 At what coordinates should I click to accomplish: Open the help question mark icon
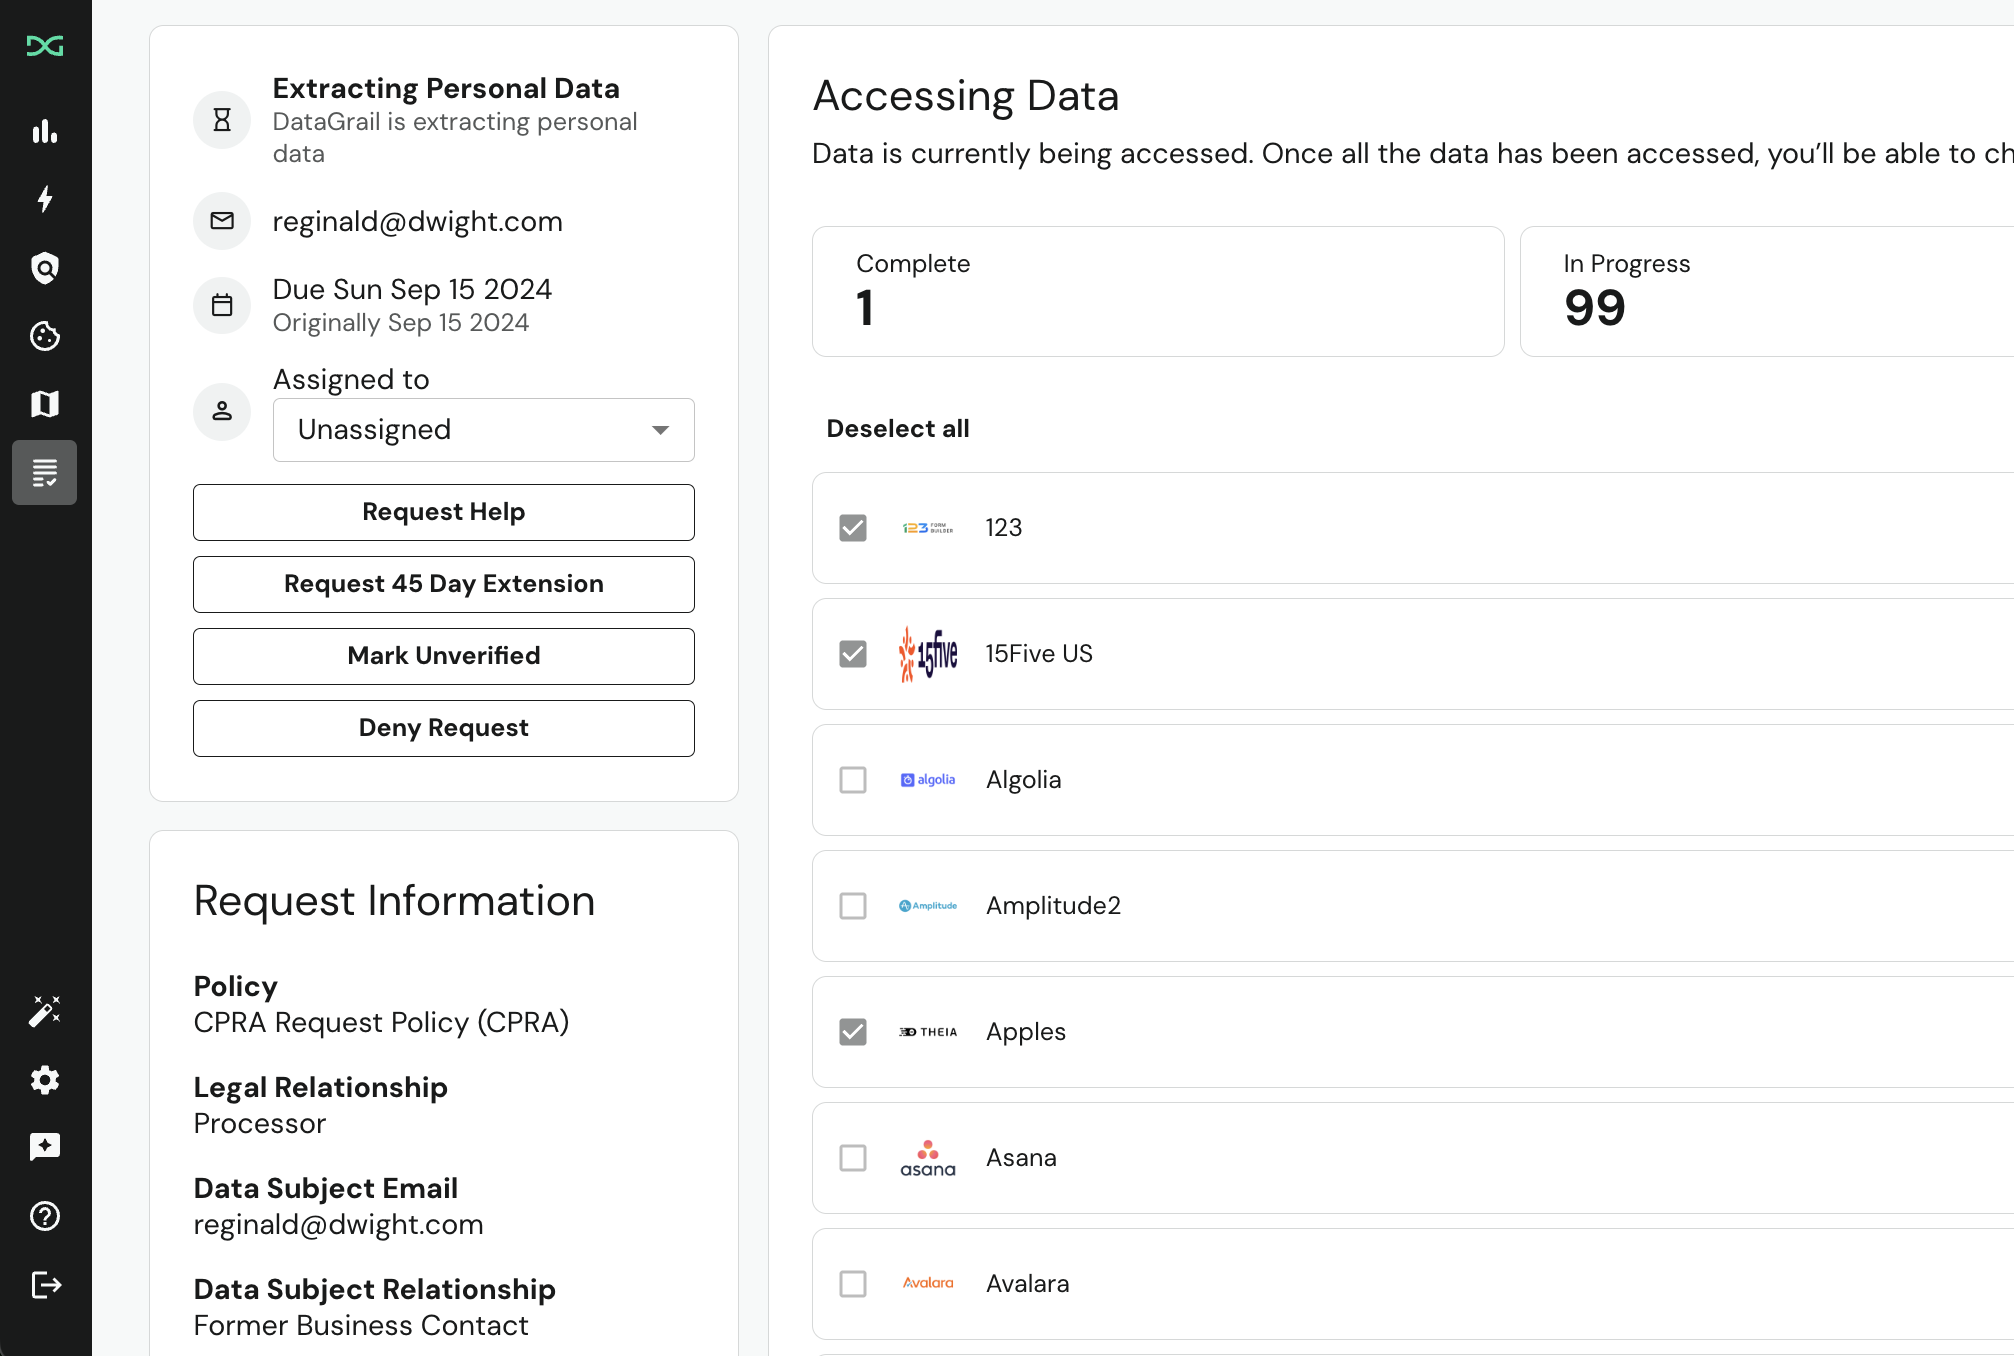pyautogui.click(x=45, y=1216)
